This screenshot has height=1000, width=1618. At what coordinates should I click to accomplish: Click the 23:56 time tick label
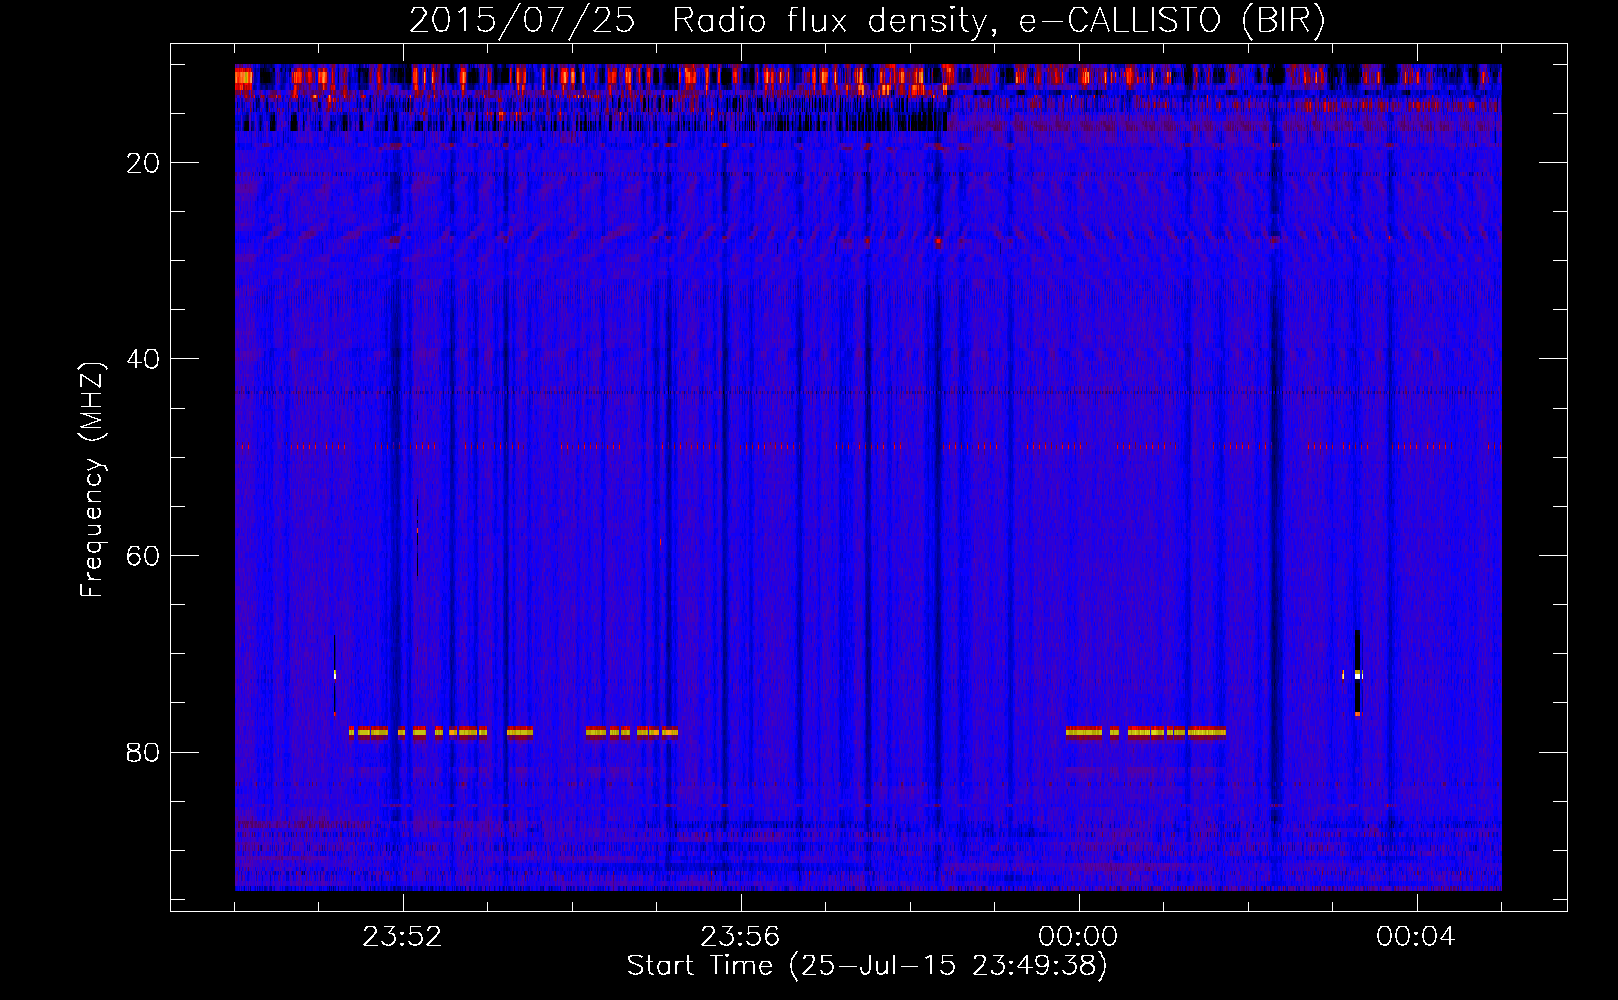(x=740, y=937)
